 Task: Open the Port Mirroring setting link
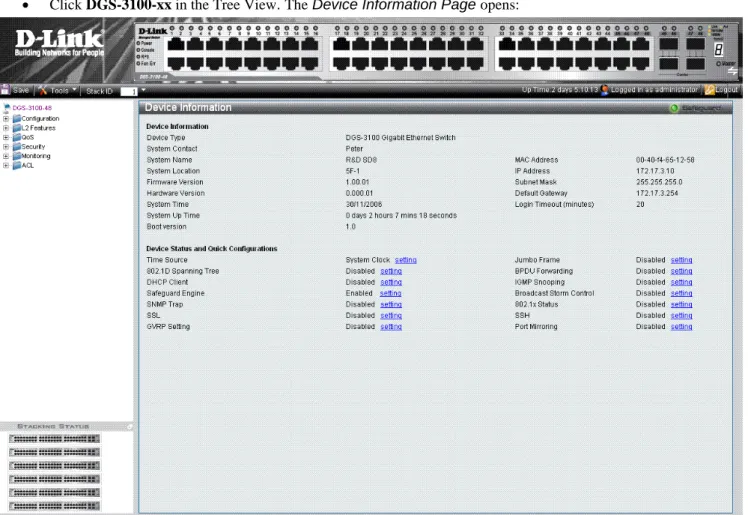tap(681, 327)
